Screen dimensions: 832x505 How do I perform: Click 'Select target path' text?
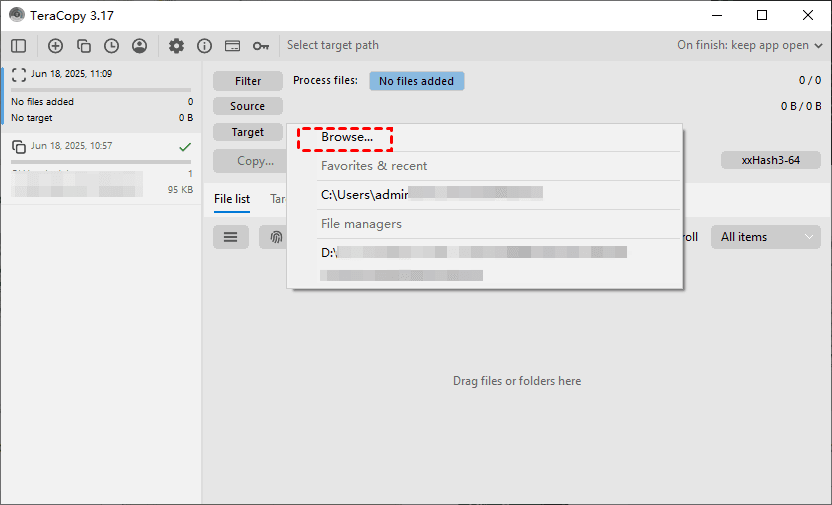333,45
